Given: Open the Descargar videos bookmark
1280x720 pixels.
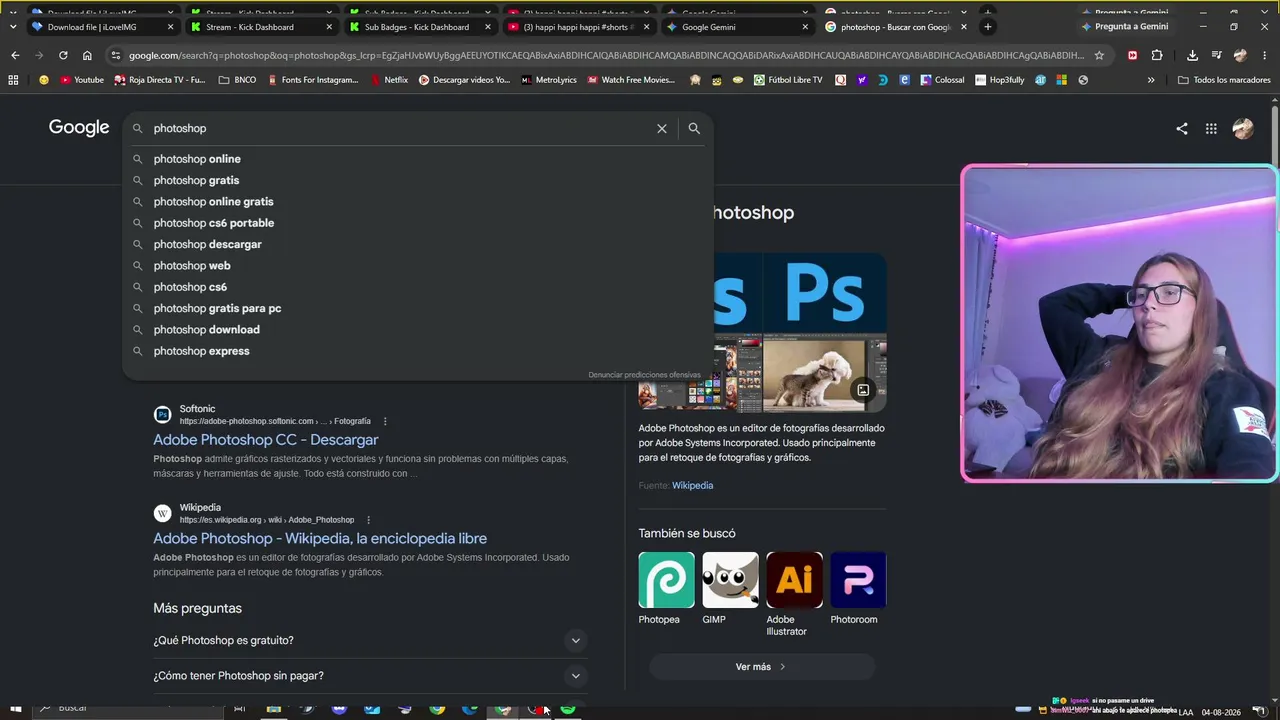Looking at the screenshot, I should (464, 80).
